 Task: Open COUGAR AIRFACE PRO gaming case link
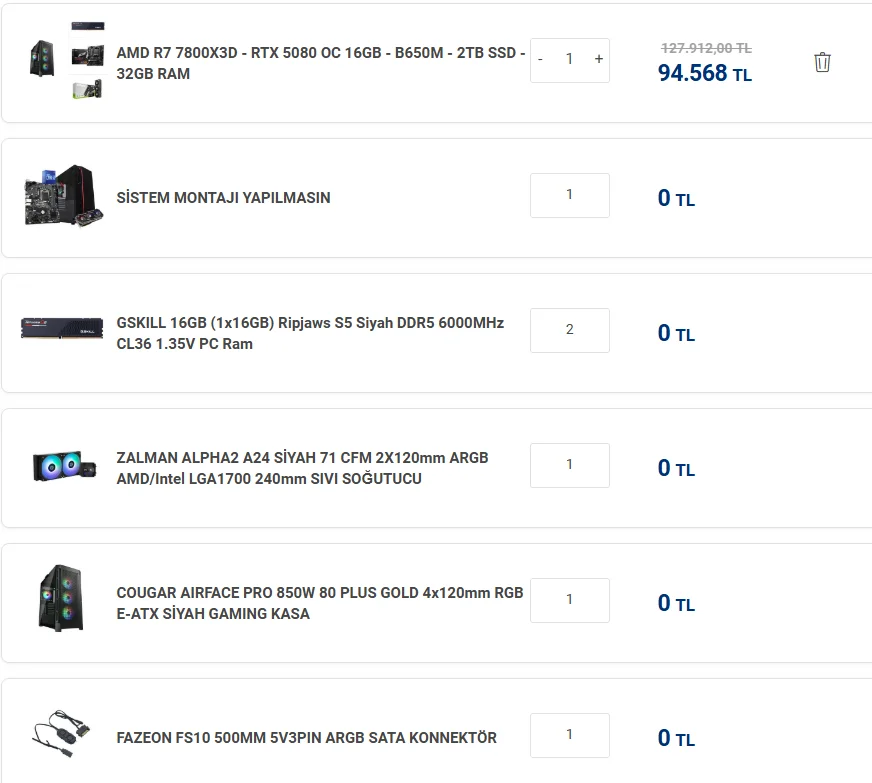[x=319, y=603]
